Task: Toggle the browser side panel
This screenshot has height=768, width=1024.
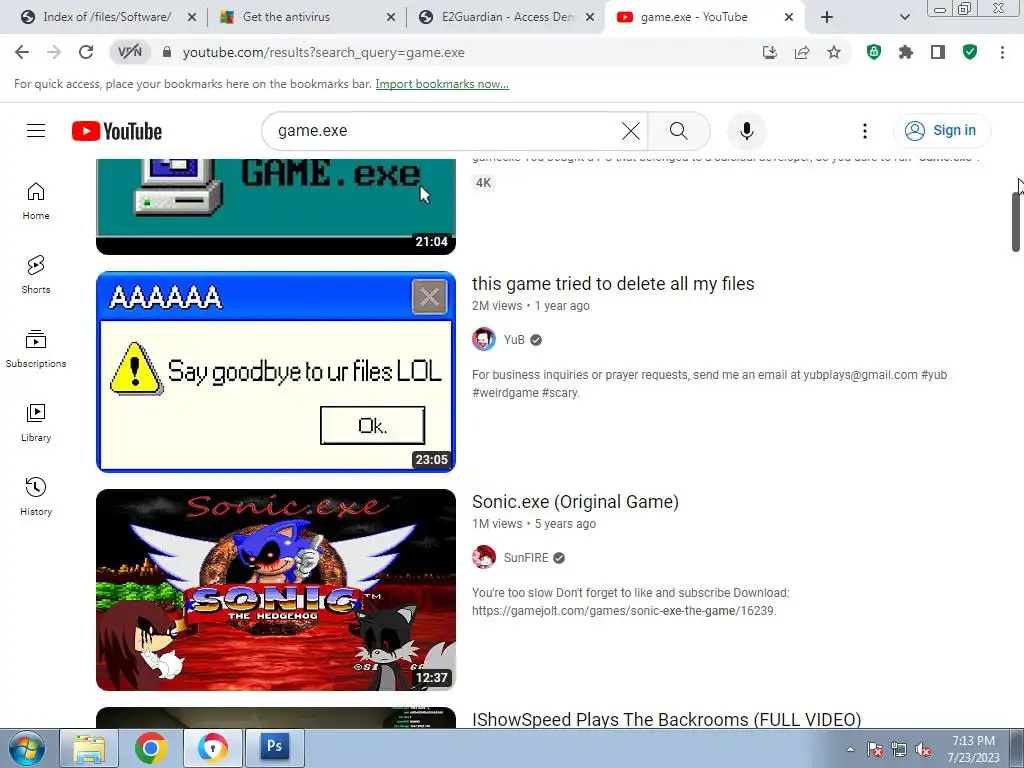Action: pos(938,52)
